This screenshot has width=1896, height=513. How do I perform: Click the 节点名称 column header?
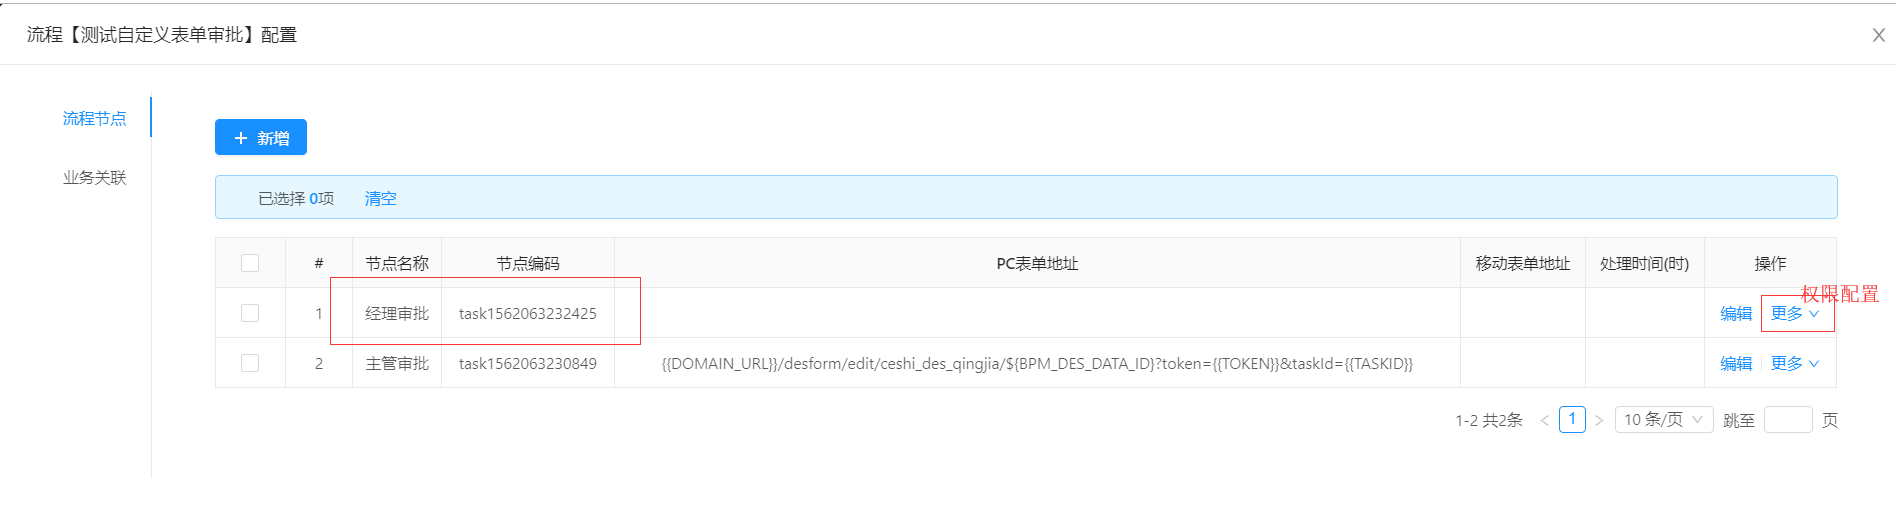tap(397, 263)
